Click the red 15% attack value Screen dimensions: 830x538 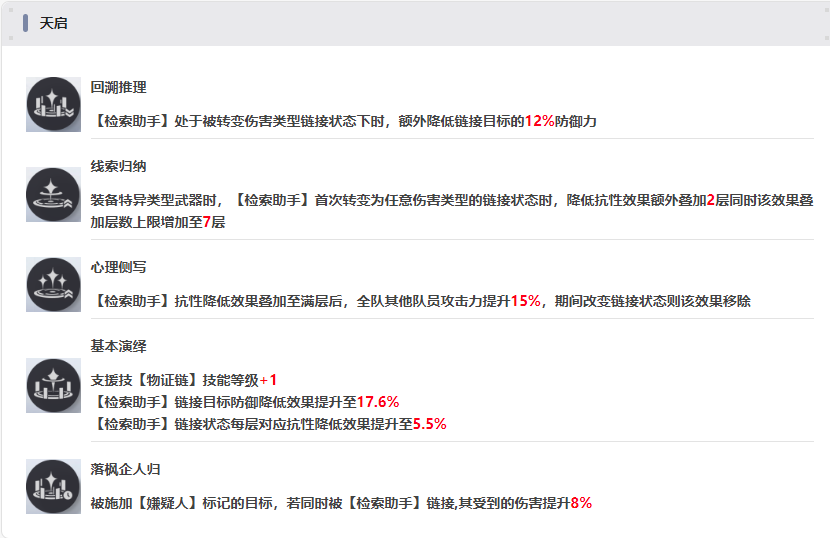coord(526,301)
